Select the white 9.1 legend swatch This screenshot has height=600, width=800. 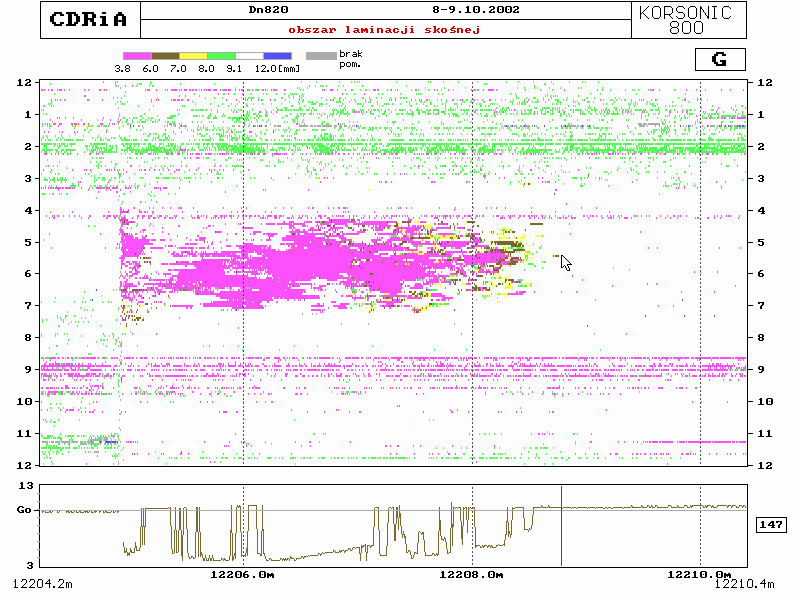pos(249,56)
